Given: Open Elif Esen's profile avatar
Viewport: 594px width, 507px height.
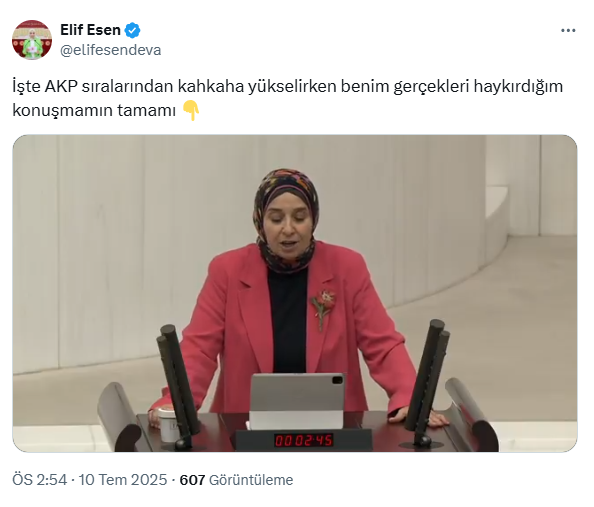Looking at the screenshot, I should (x=32, y=40).
